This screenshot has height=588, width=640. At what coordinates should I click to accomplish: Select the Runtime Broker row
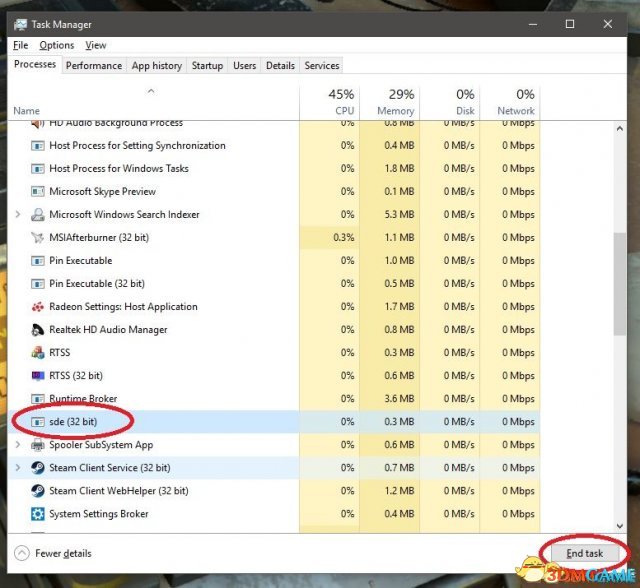pyautogui.click(x=274, y=399)
